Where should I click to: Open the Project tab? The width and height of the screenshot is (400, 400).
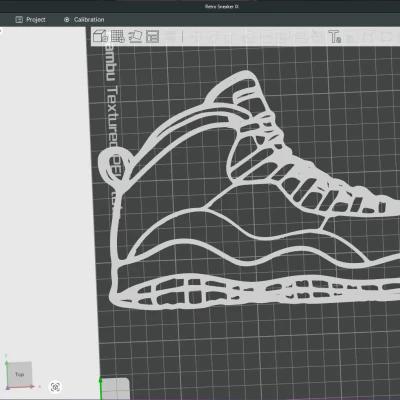point(30,20)
